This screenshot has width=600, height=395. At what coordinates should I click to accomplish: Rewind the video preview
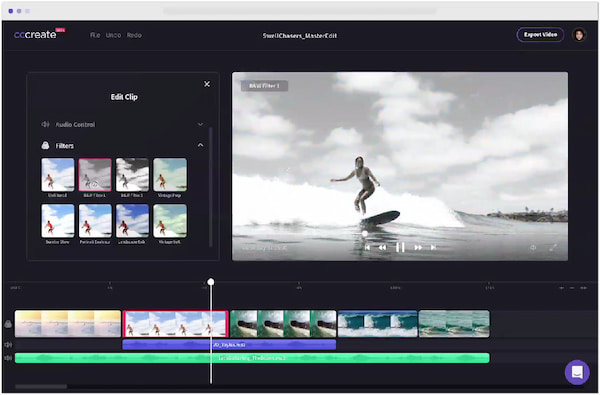[382, 248]
